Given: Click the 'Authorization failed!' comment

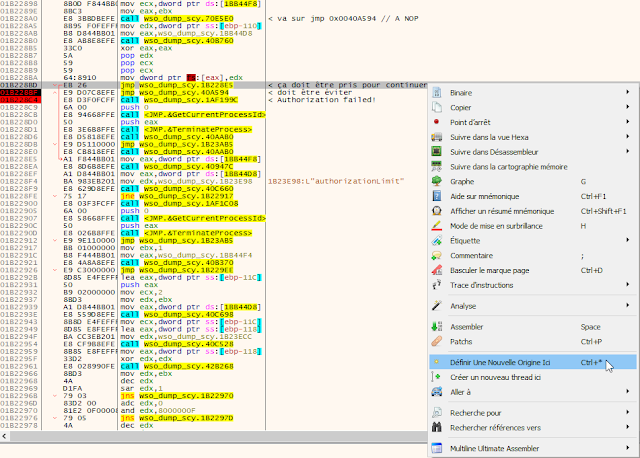Looking at the screenshot, I should [322, 100].
